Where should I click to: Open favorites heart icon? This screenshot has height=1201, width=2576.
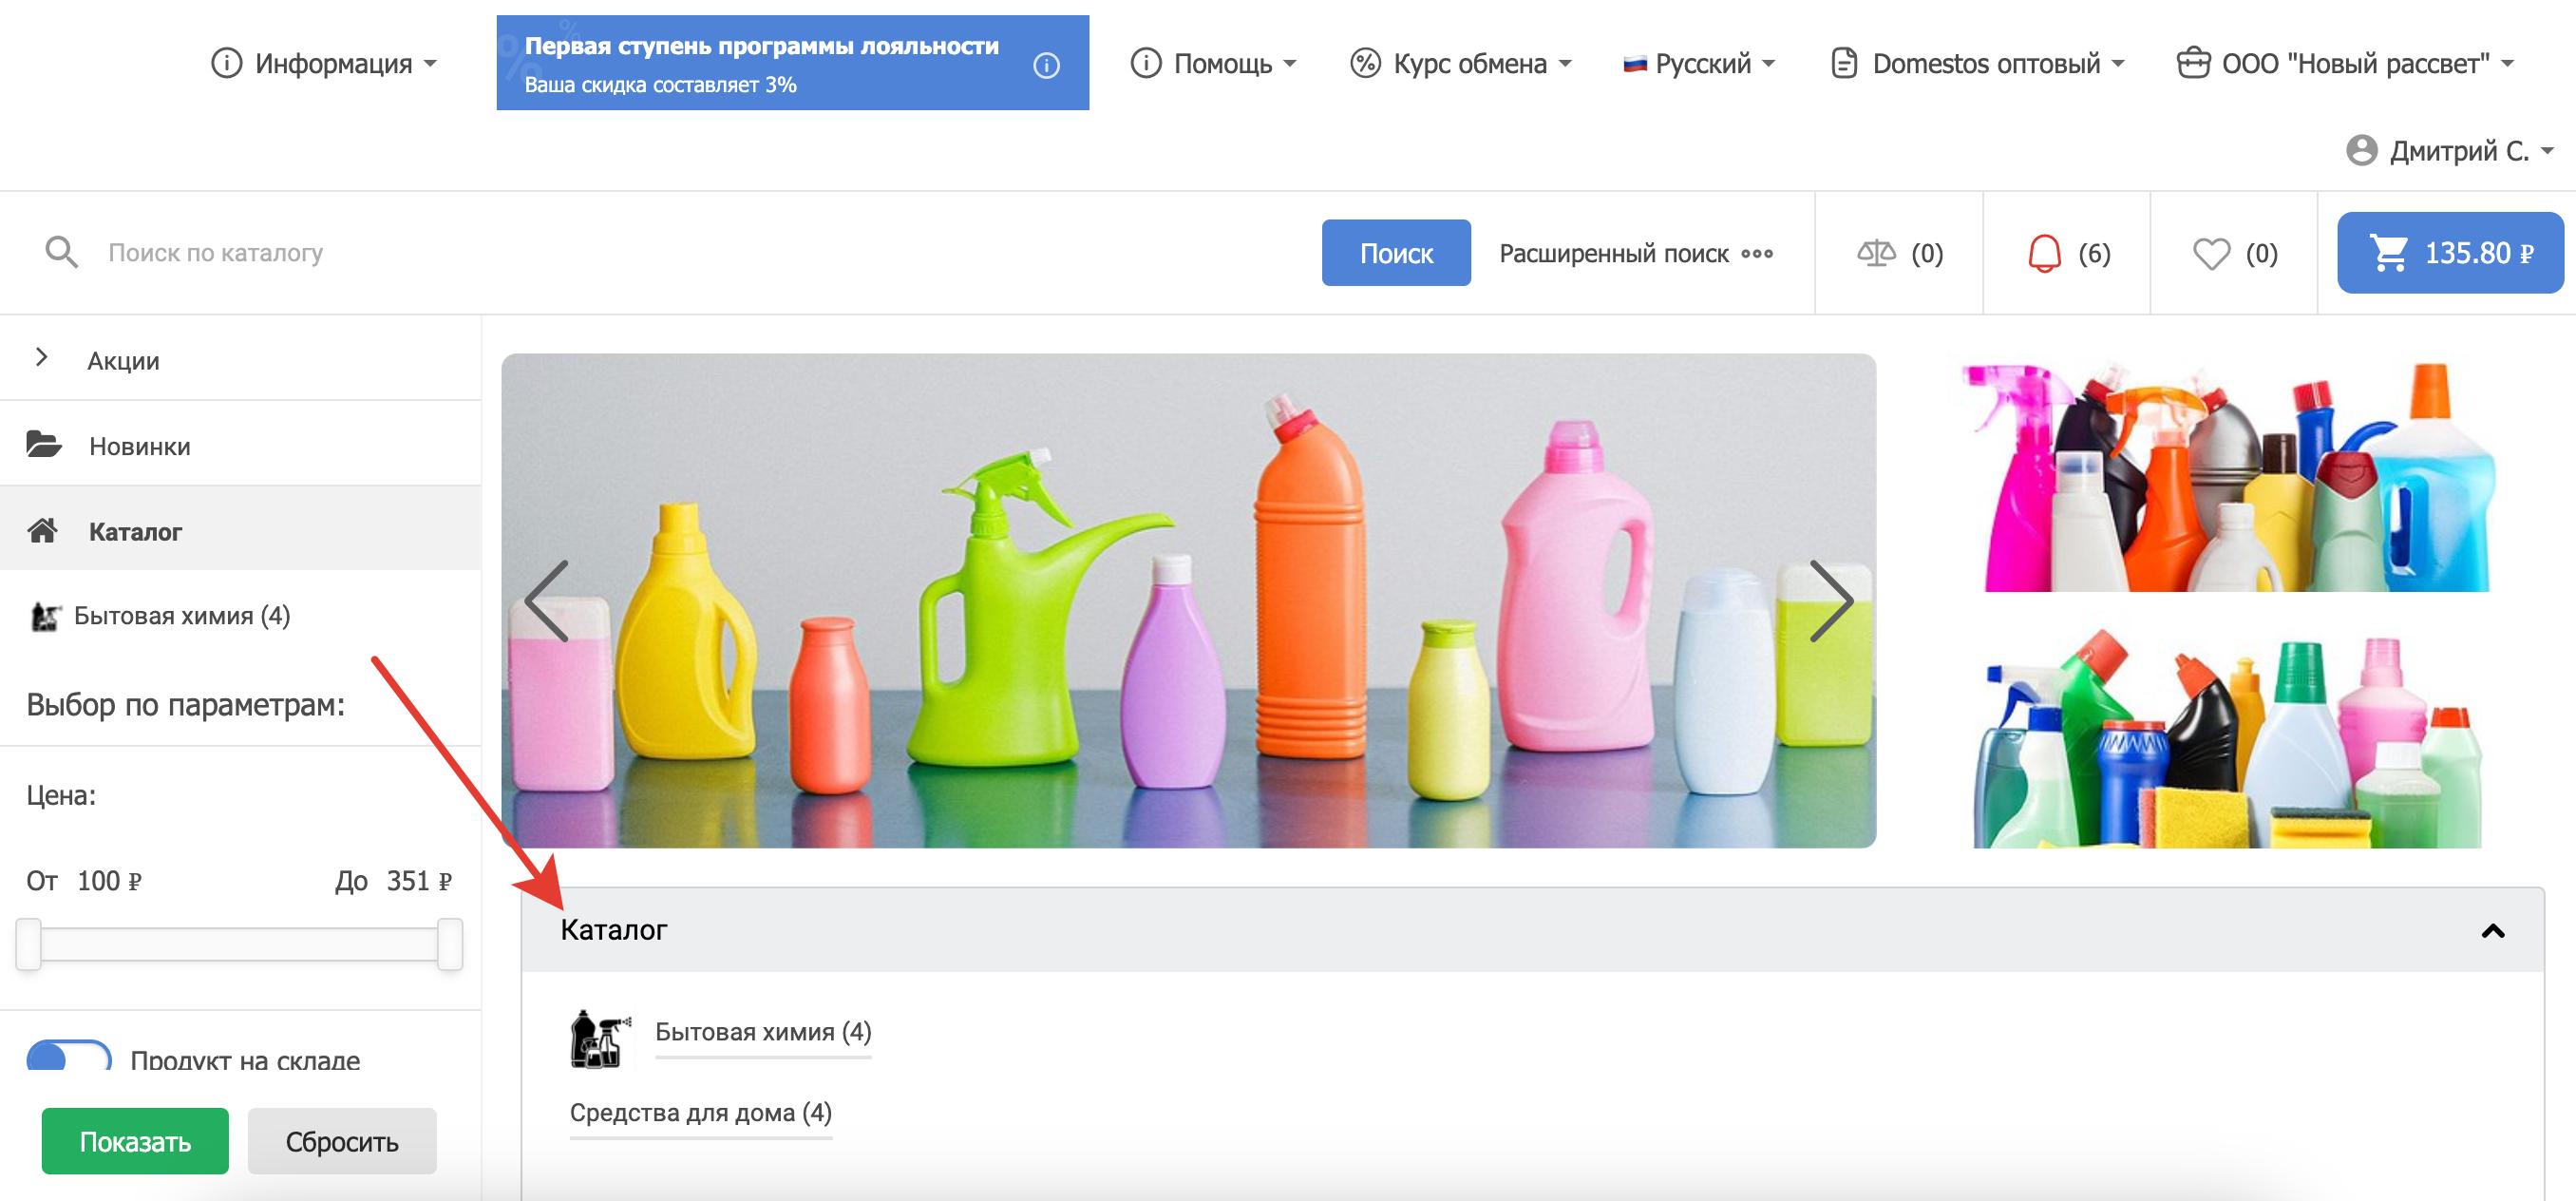click(2210, 253)
